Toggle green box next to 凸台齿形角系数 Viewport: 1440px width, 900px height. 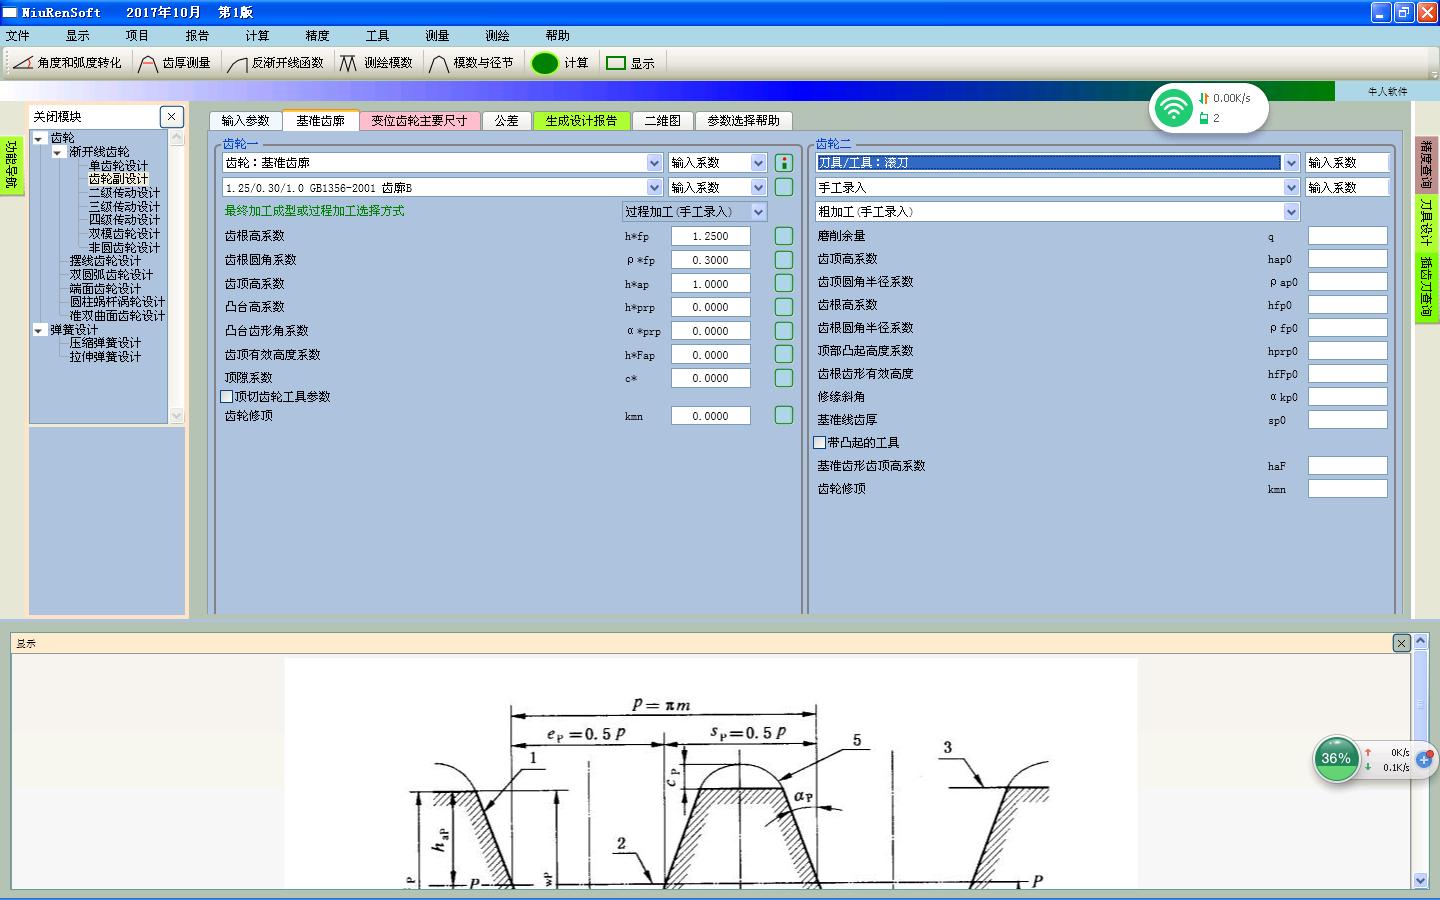click(x=784, y=331)
